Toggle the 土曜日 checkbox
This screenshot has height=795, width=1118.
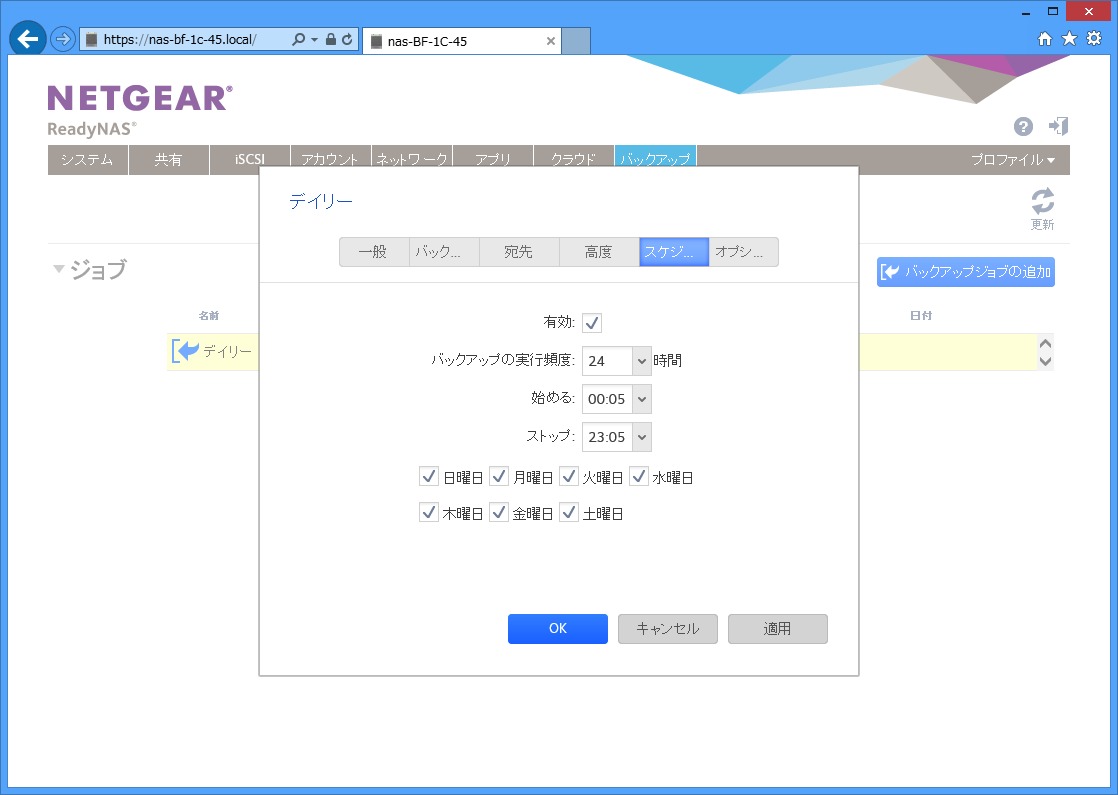pyautogui.click(x=569, y=513)
